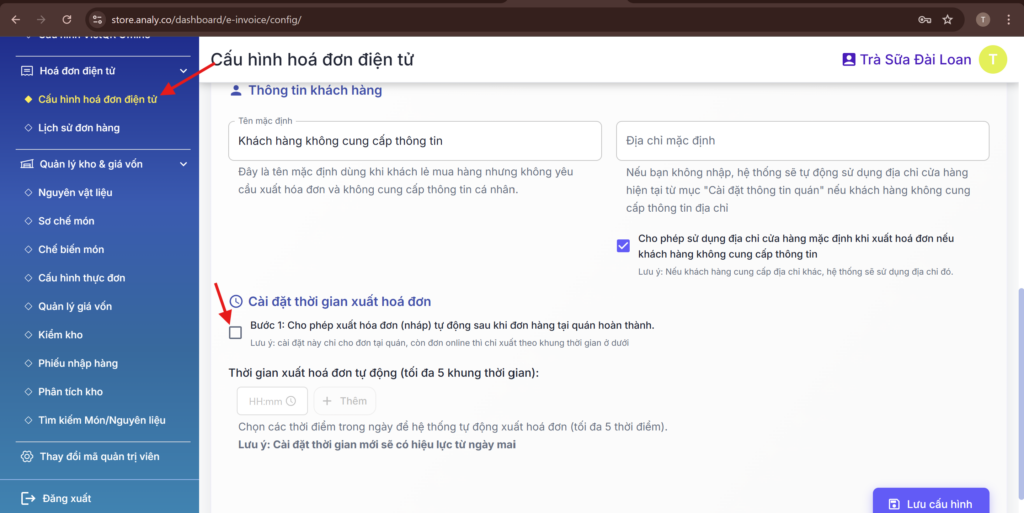Open Phân tích kho in sidebar
1024x513 pixels.
coord(71,392)
